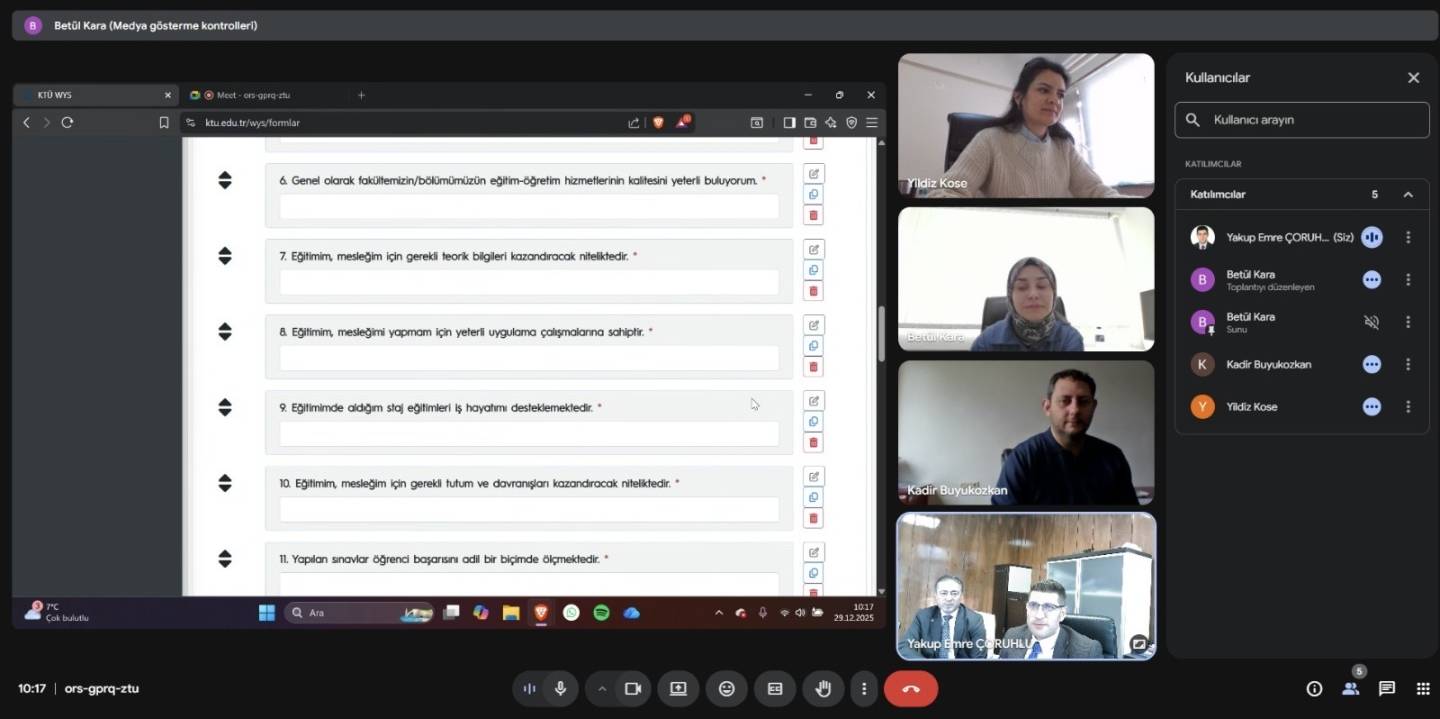
Task: Click the Kullanıcı arayın search field
Action: (1310, 120)
